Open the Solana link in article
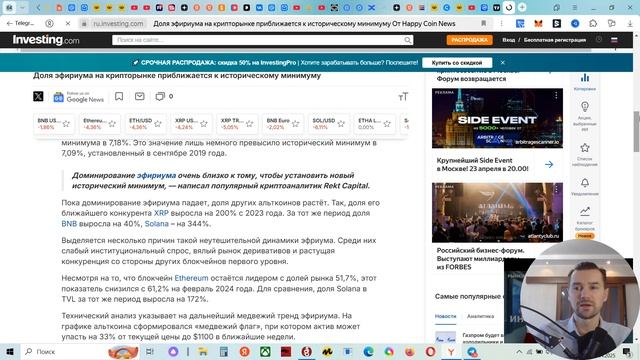The width and height of the screenshot is (640, 360). point(156,224)
